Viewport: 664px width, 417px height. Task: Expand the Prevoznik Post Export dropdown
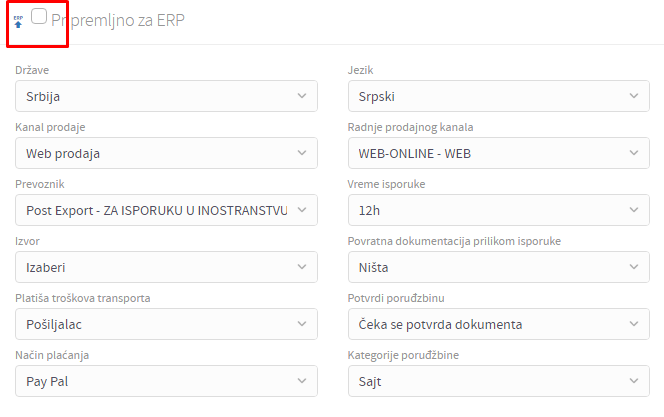(x=166, y=210)
